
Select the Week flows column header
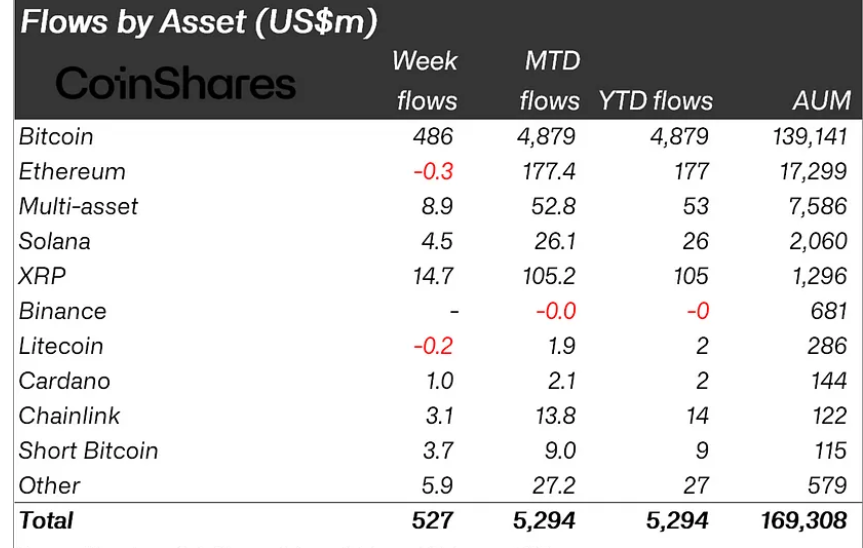(x=424, y=81)
